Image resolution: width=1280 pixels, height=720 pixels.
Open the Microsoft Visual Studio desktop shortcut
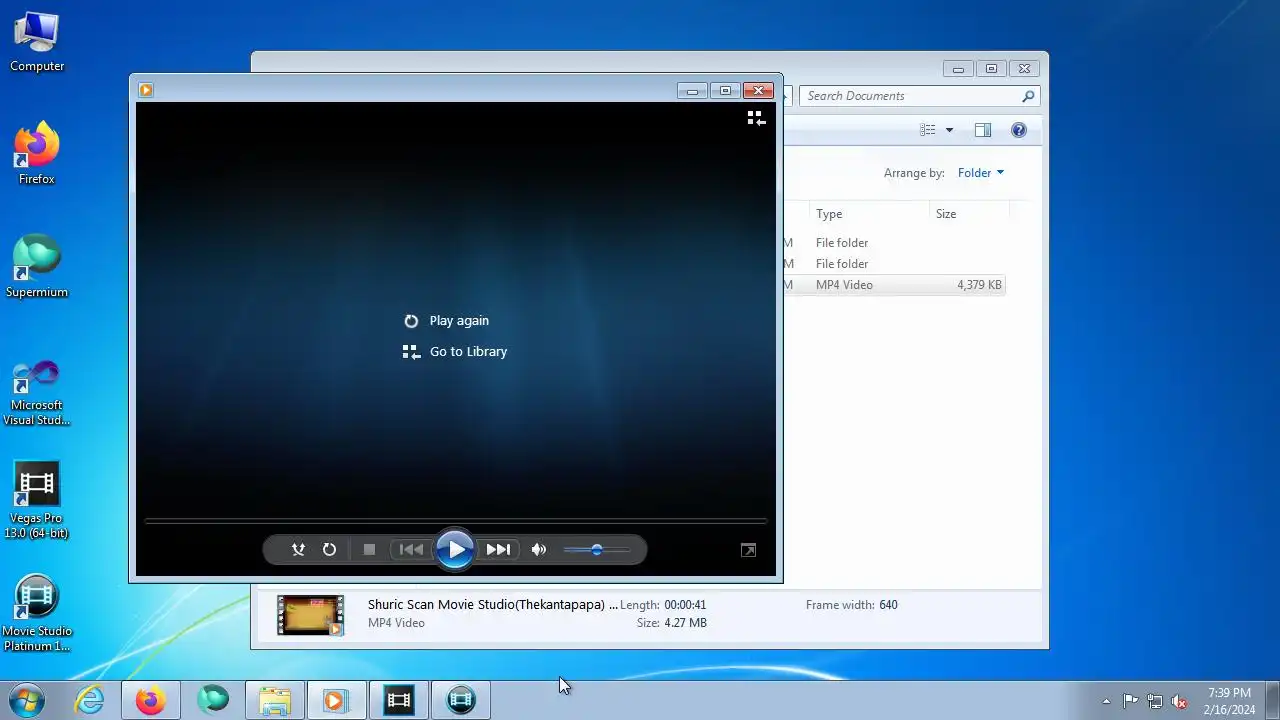(37, 393)
